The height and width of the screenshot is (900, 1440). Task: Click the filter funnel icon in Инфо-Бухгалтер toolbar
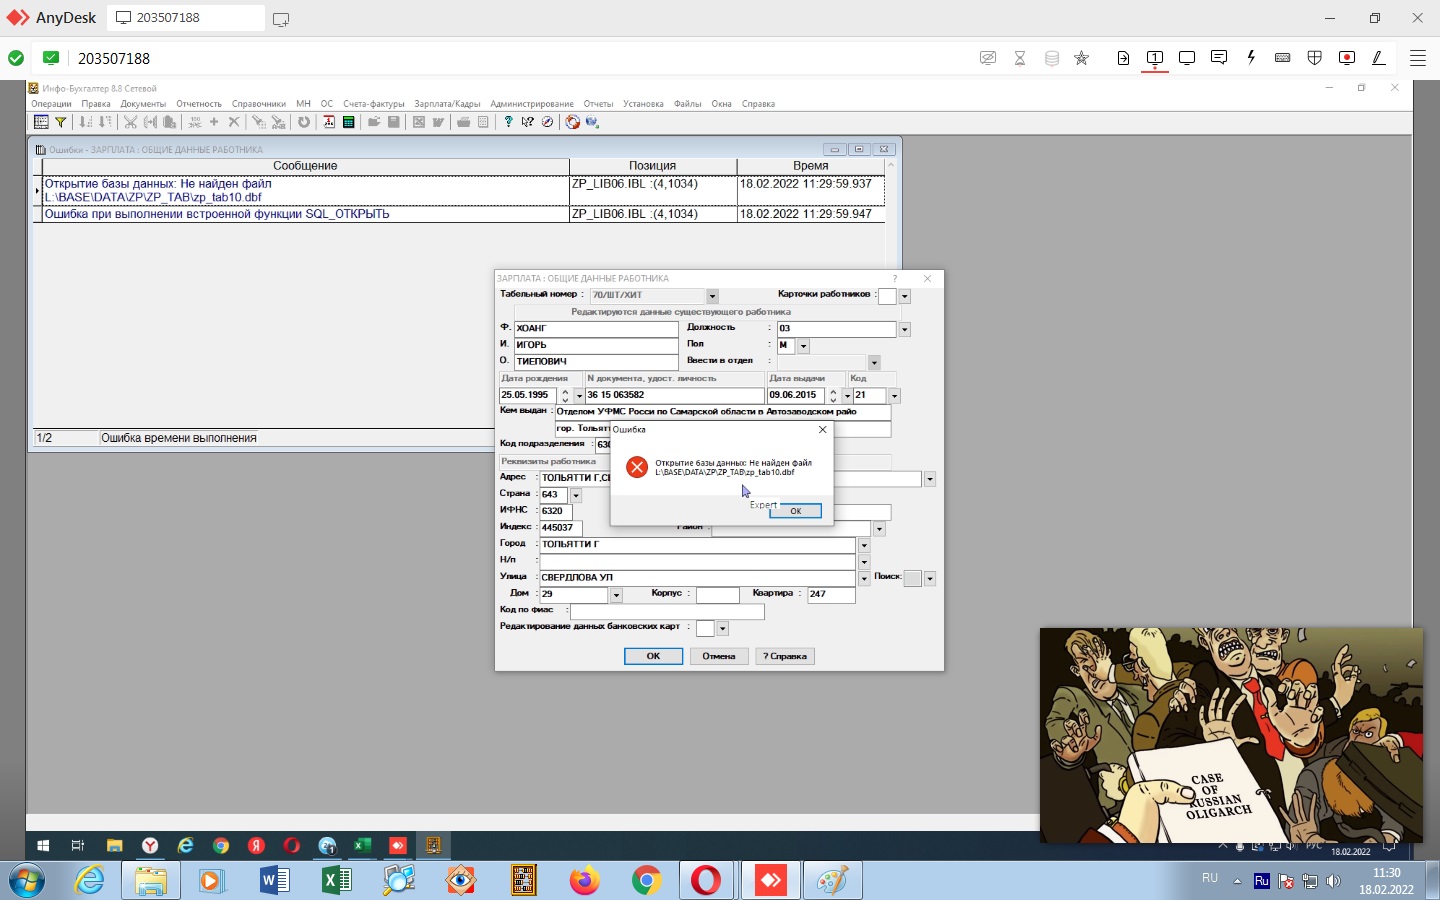click(x=61, y=122)
